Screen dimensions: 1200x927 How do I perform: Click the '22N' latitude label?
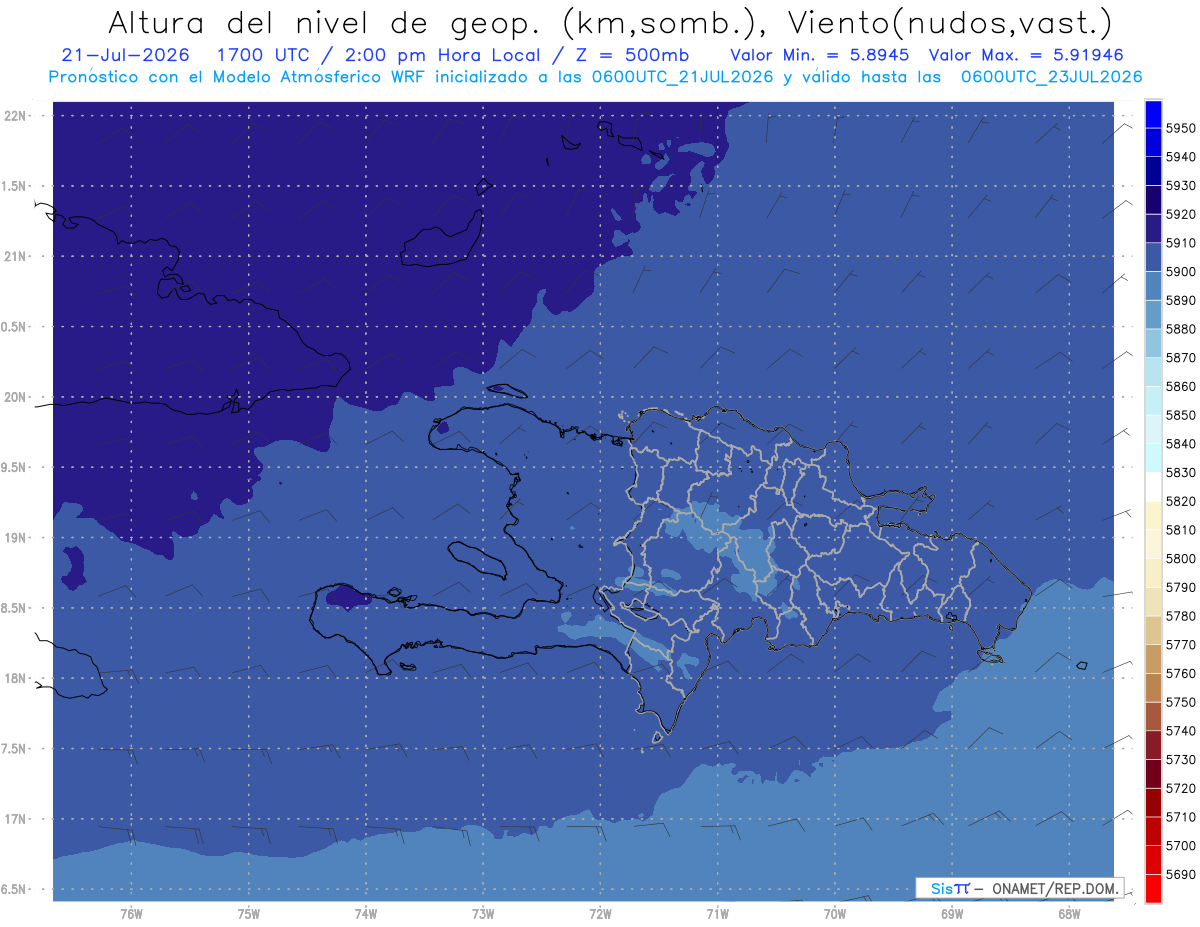coord(15,115)
